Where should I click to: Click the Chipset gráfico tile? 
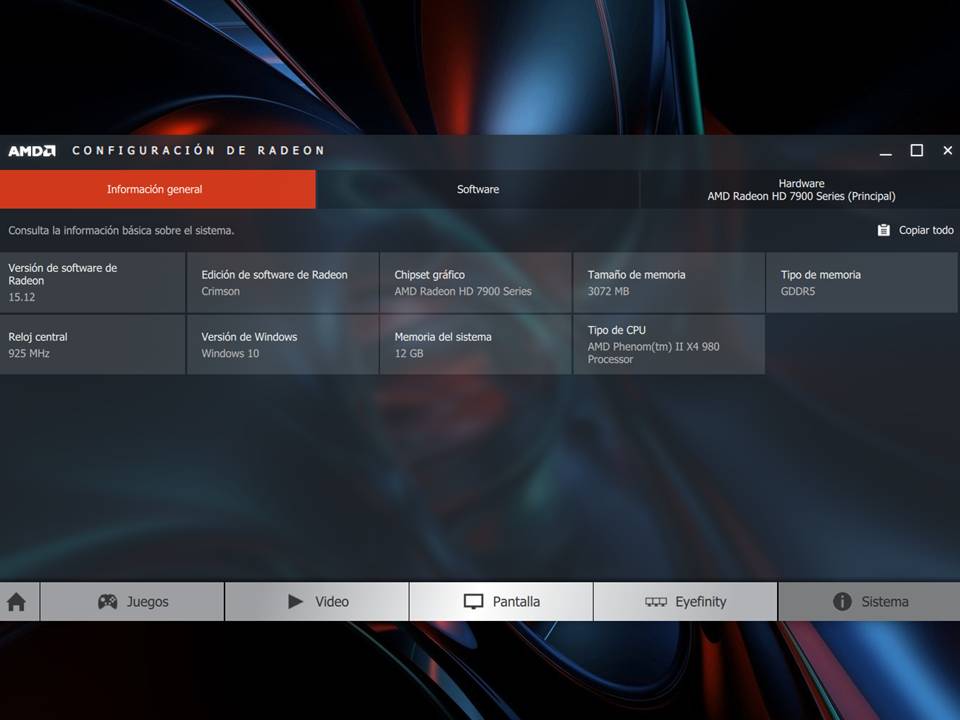(475, 282)
